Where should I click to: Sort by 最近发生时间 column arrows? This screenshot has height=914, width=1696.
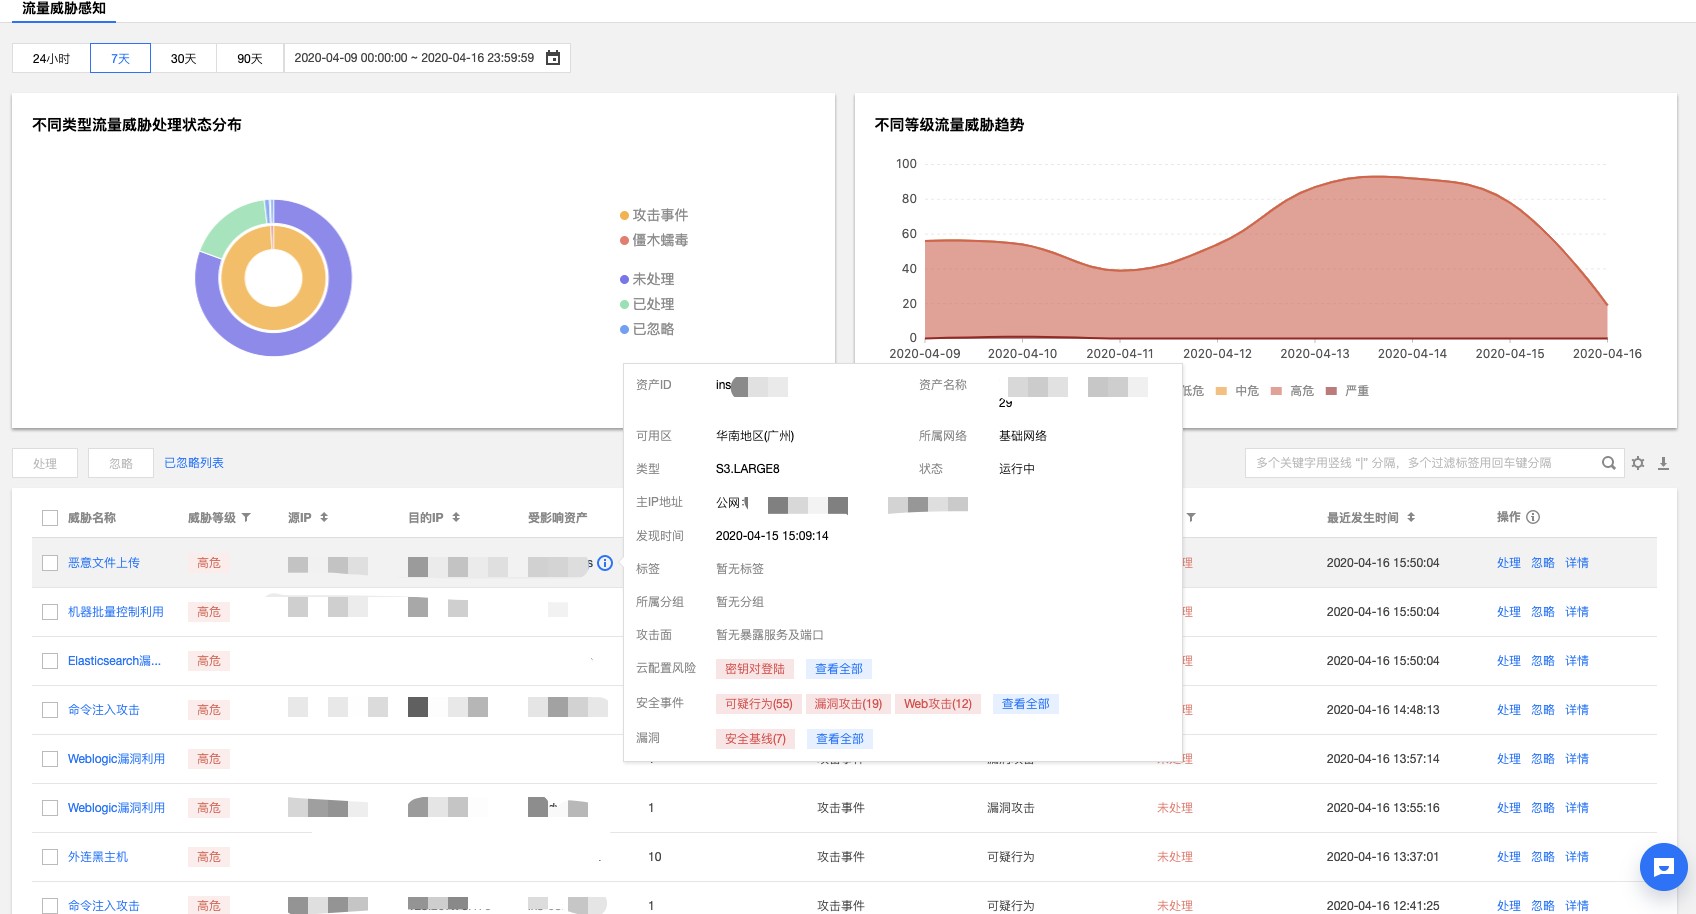coord(1411,517)
